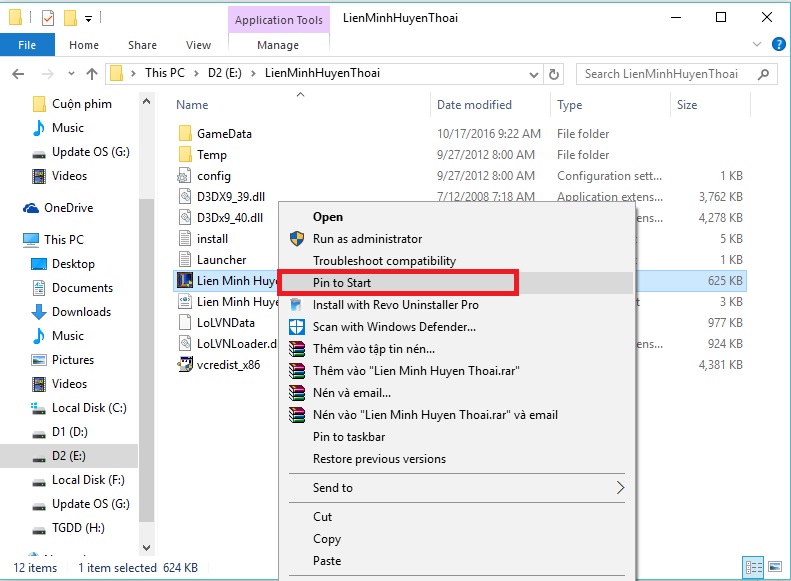The width and height of the screenshot is (791, 581).
Task: Select the Temp folder icon
Action: [x=185, y=154]
